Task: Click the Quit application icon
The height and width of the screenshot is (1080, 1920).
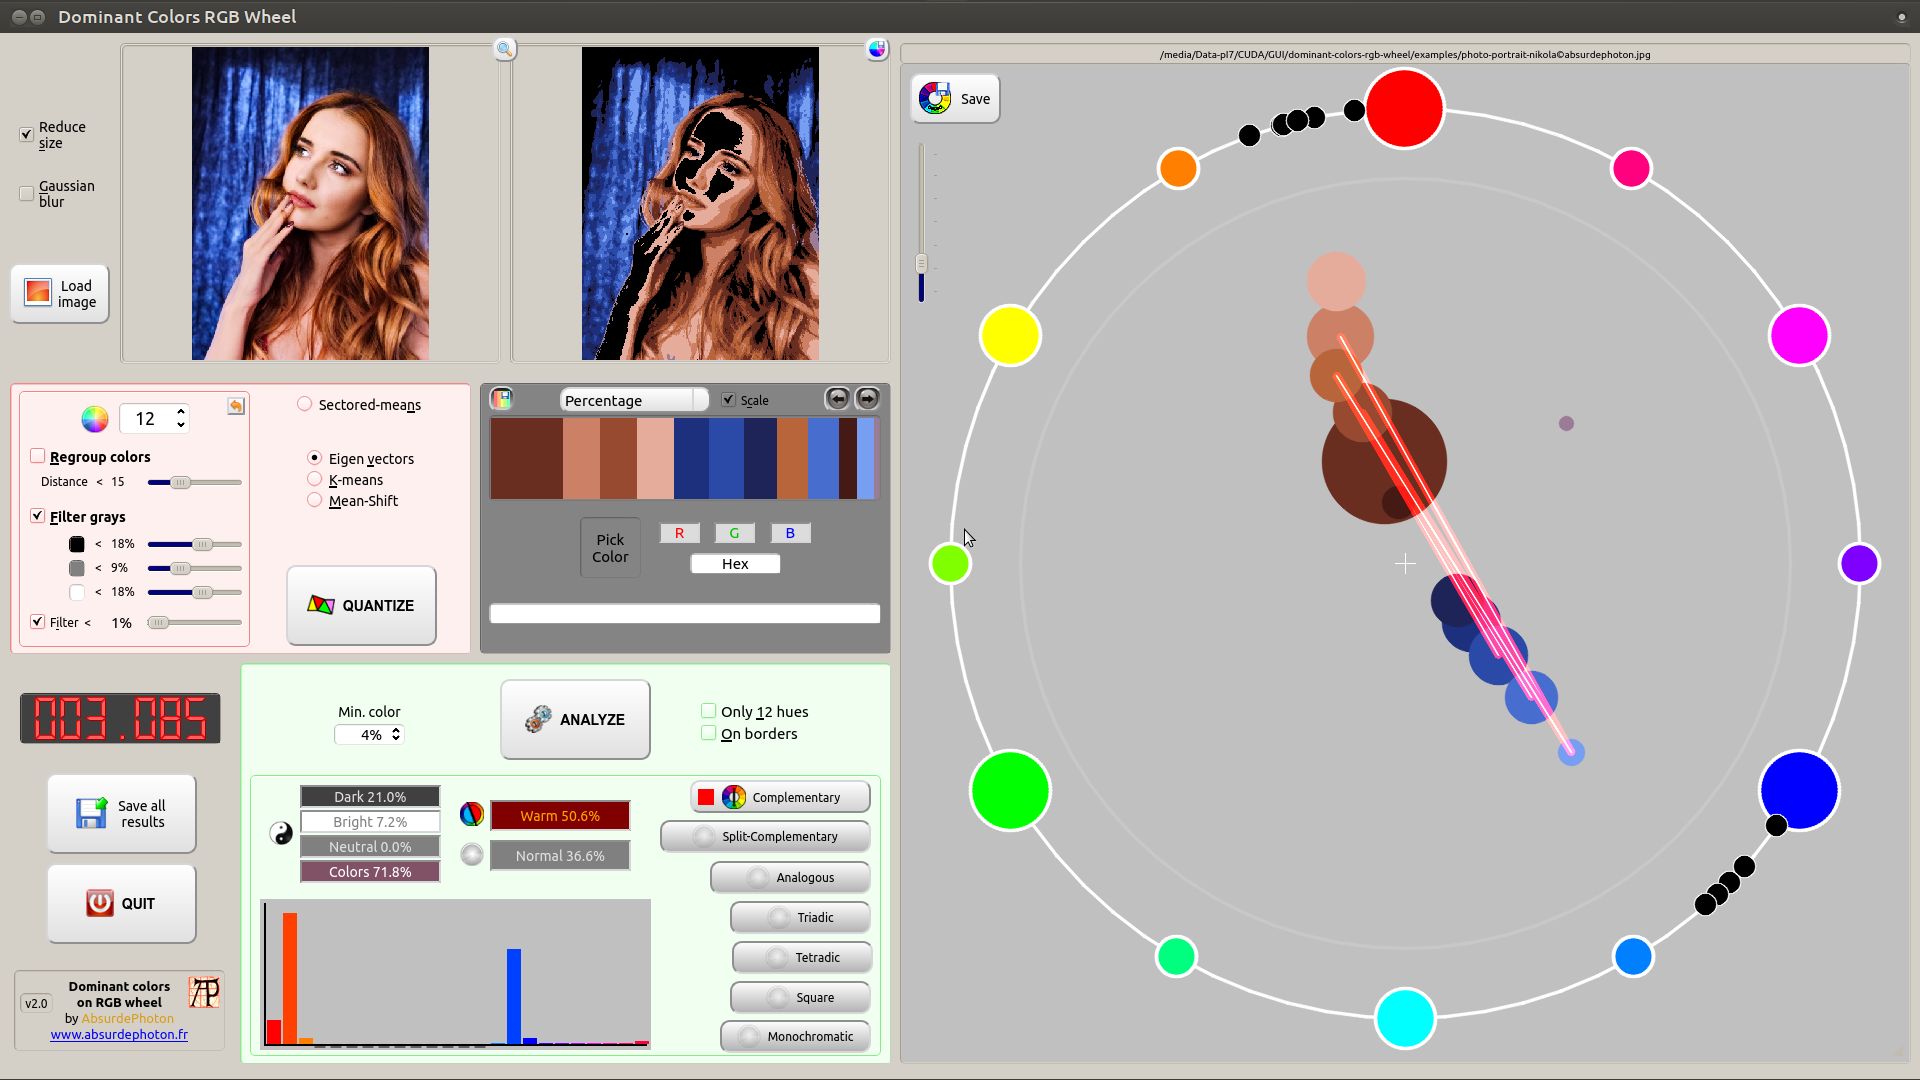Action: 100,903
